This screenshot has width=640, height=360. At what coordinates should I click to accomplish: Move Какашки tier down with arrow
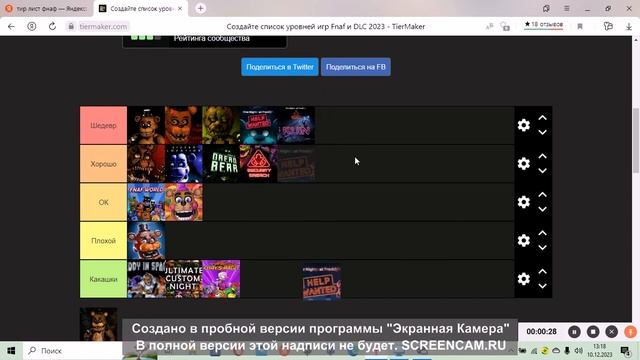click(542, 286)
